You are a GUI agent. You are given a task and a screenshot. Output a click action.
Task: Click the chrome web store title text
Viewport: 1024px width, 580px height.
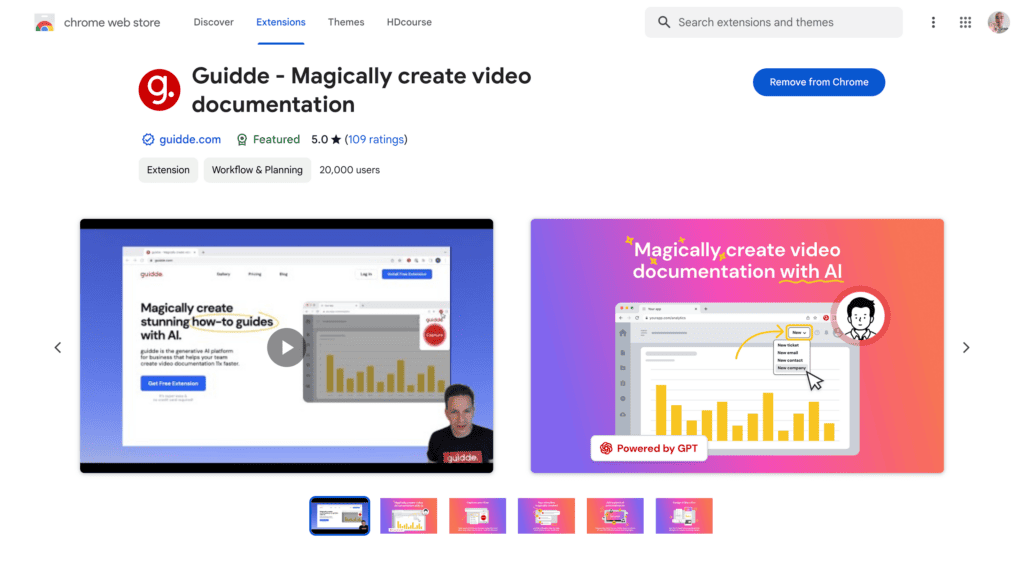click(112, 22)
